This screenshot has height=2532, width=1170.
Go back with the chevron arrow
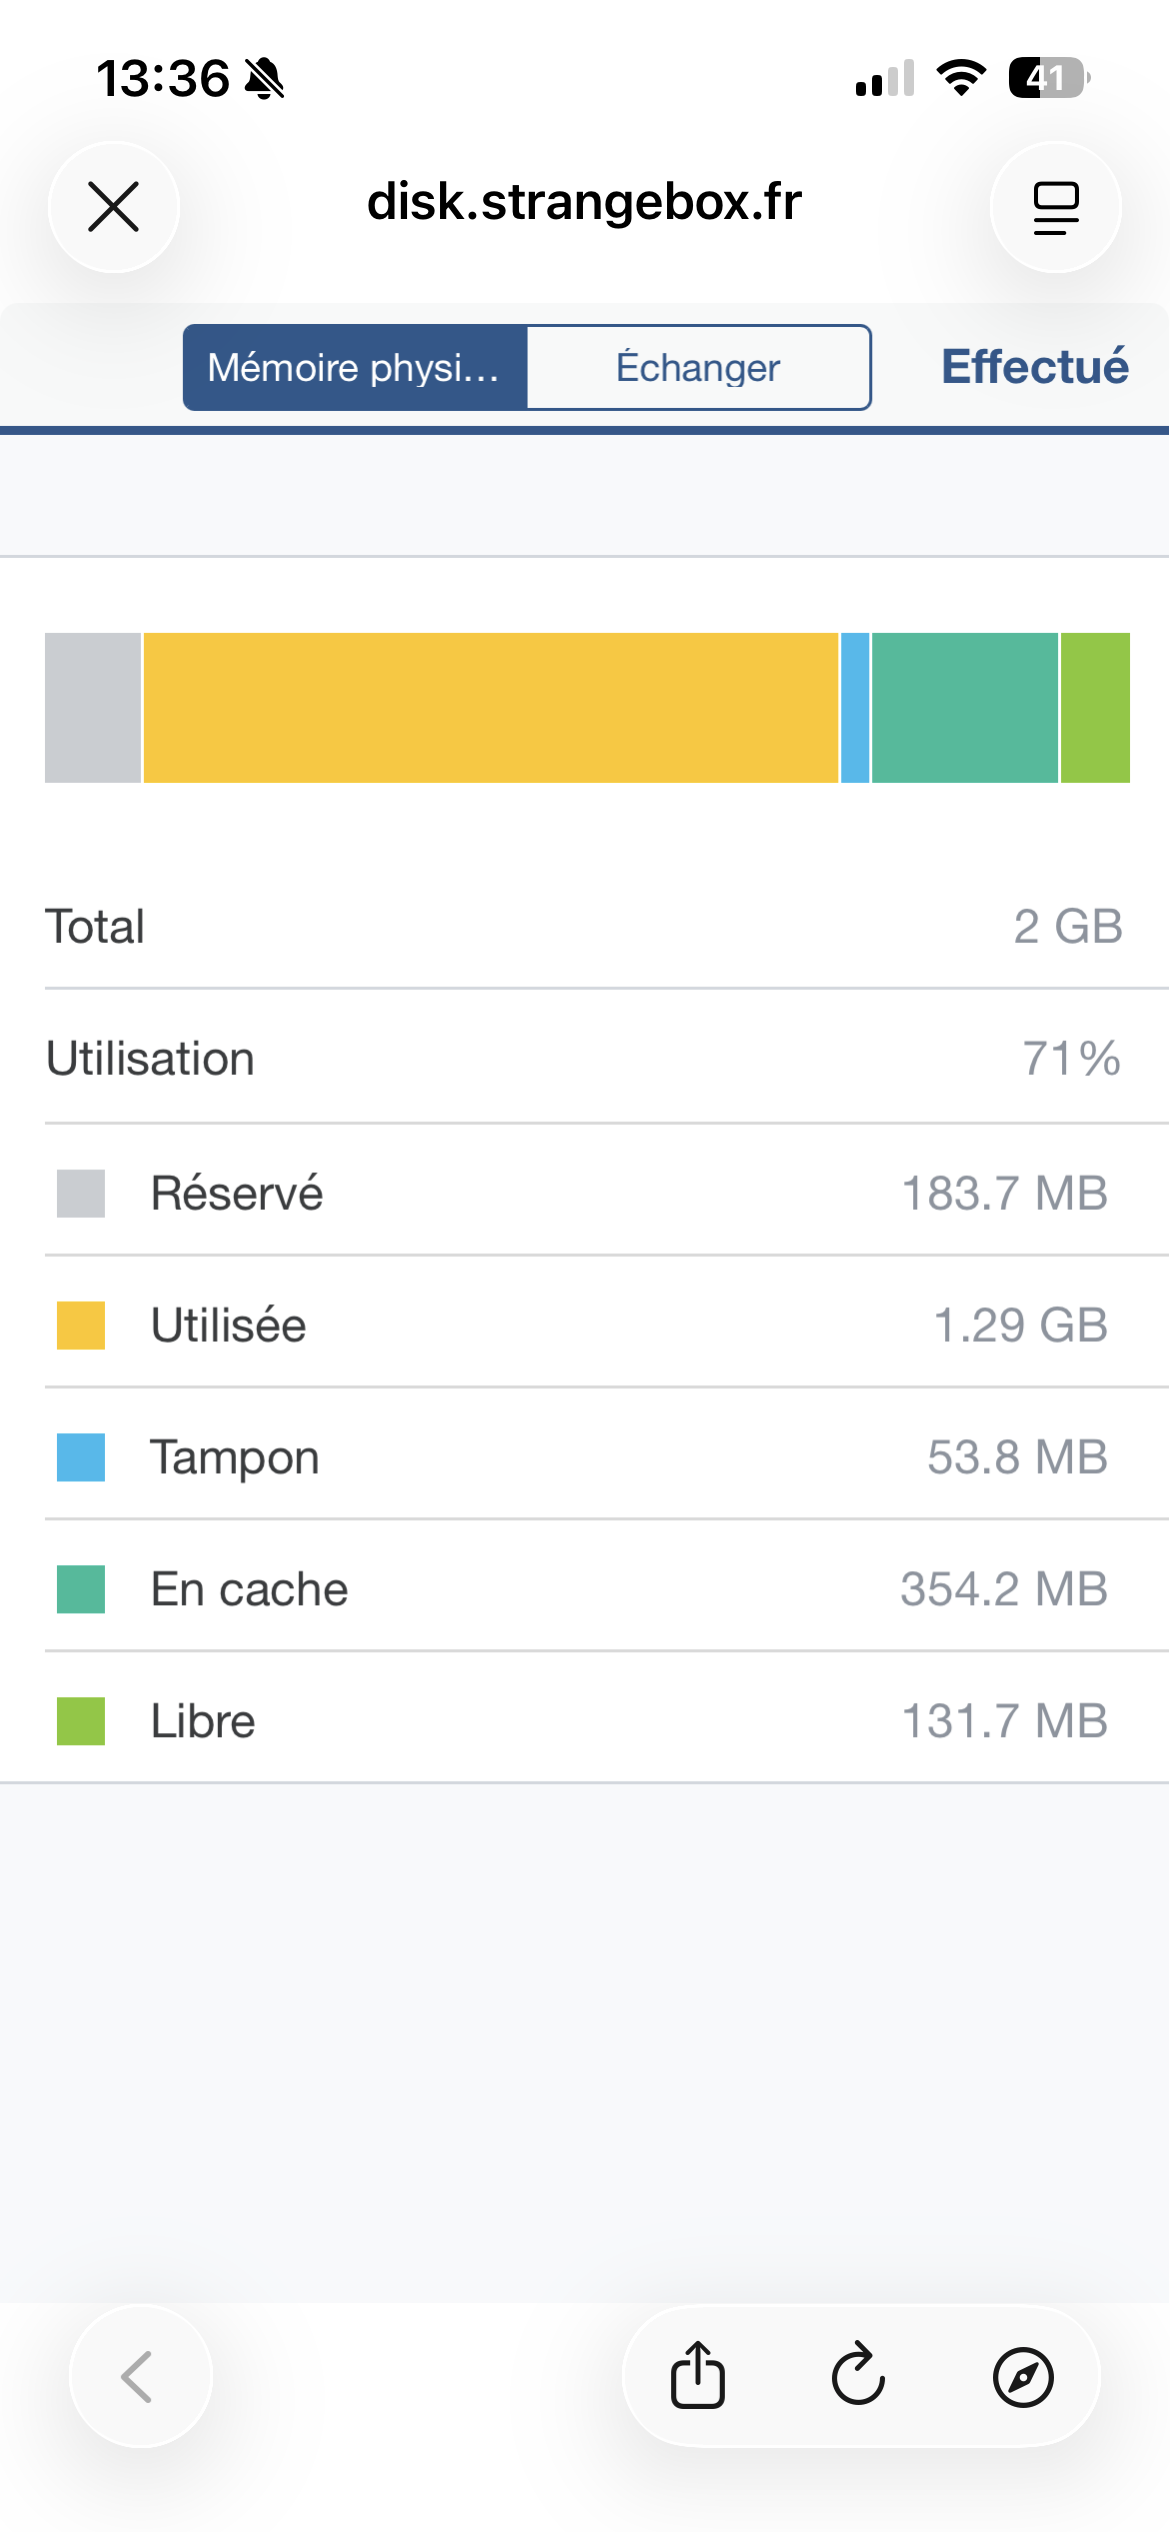139,2376
